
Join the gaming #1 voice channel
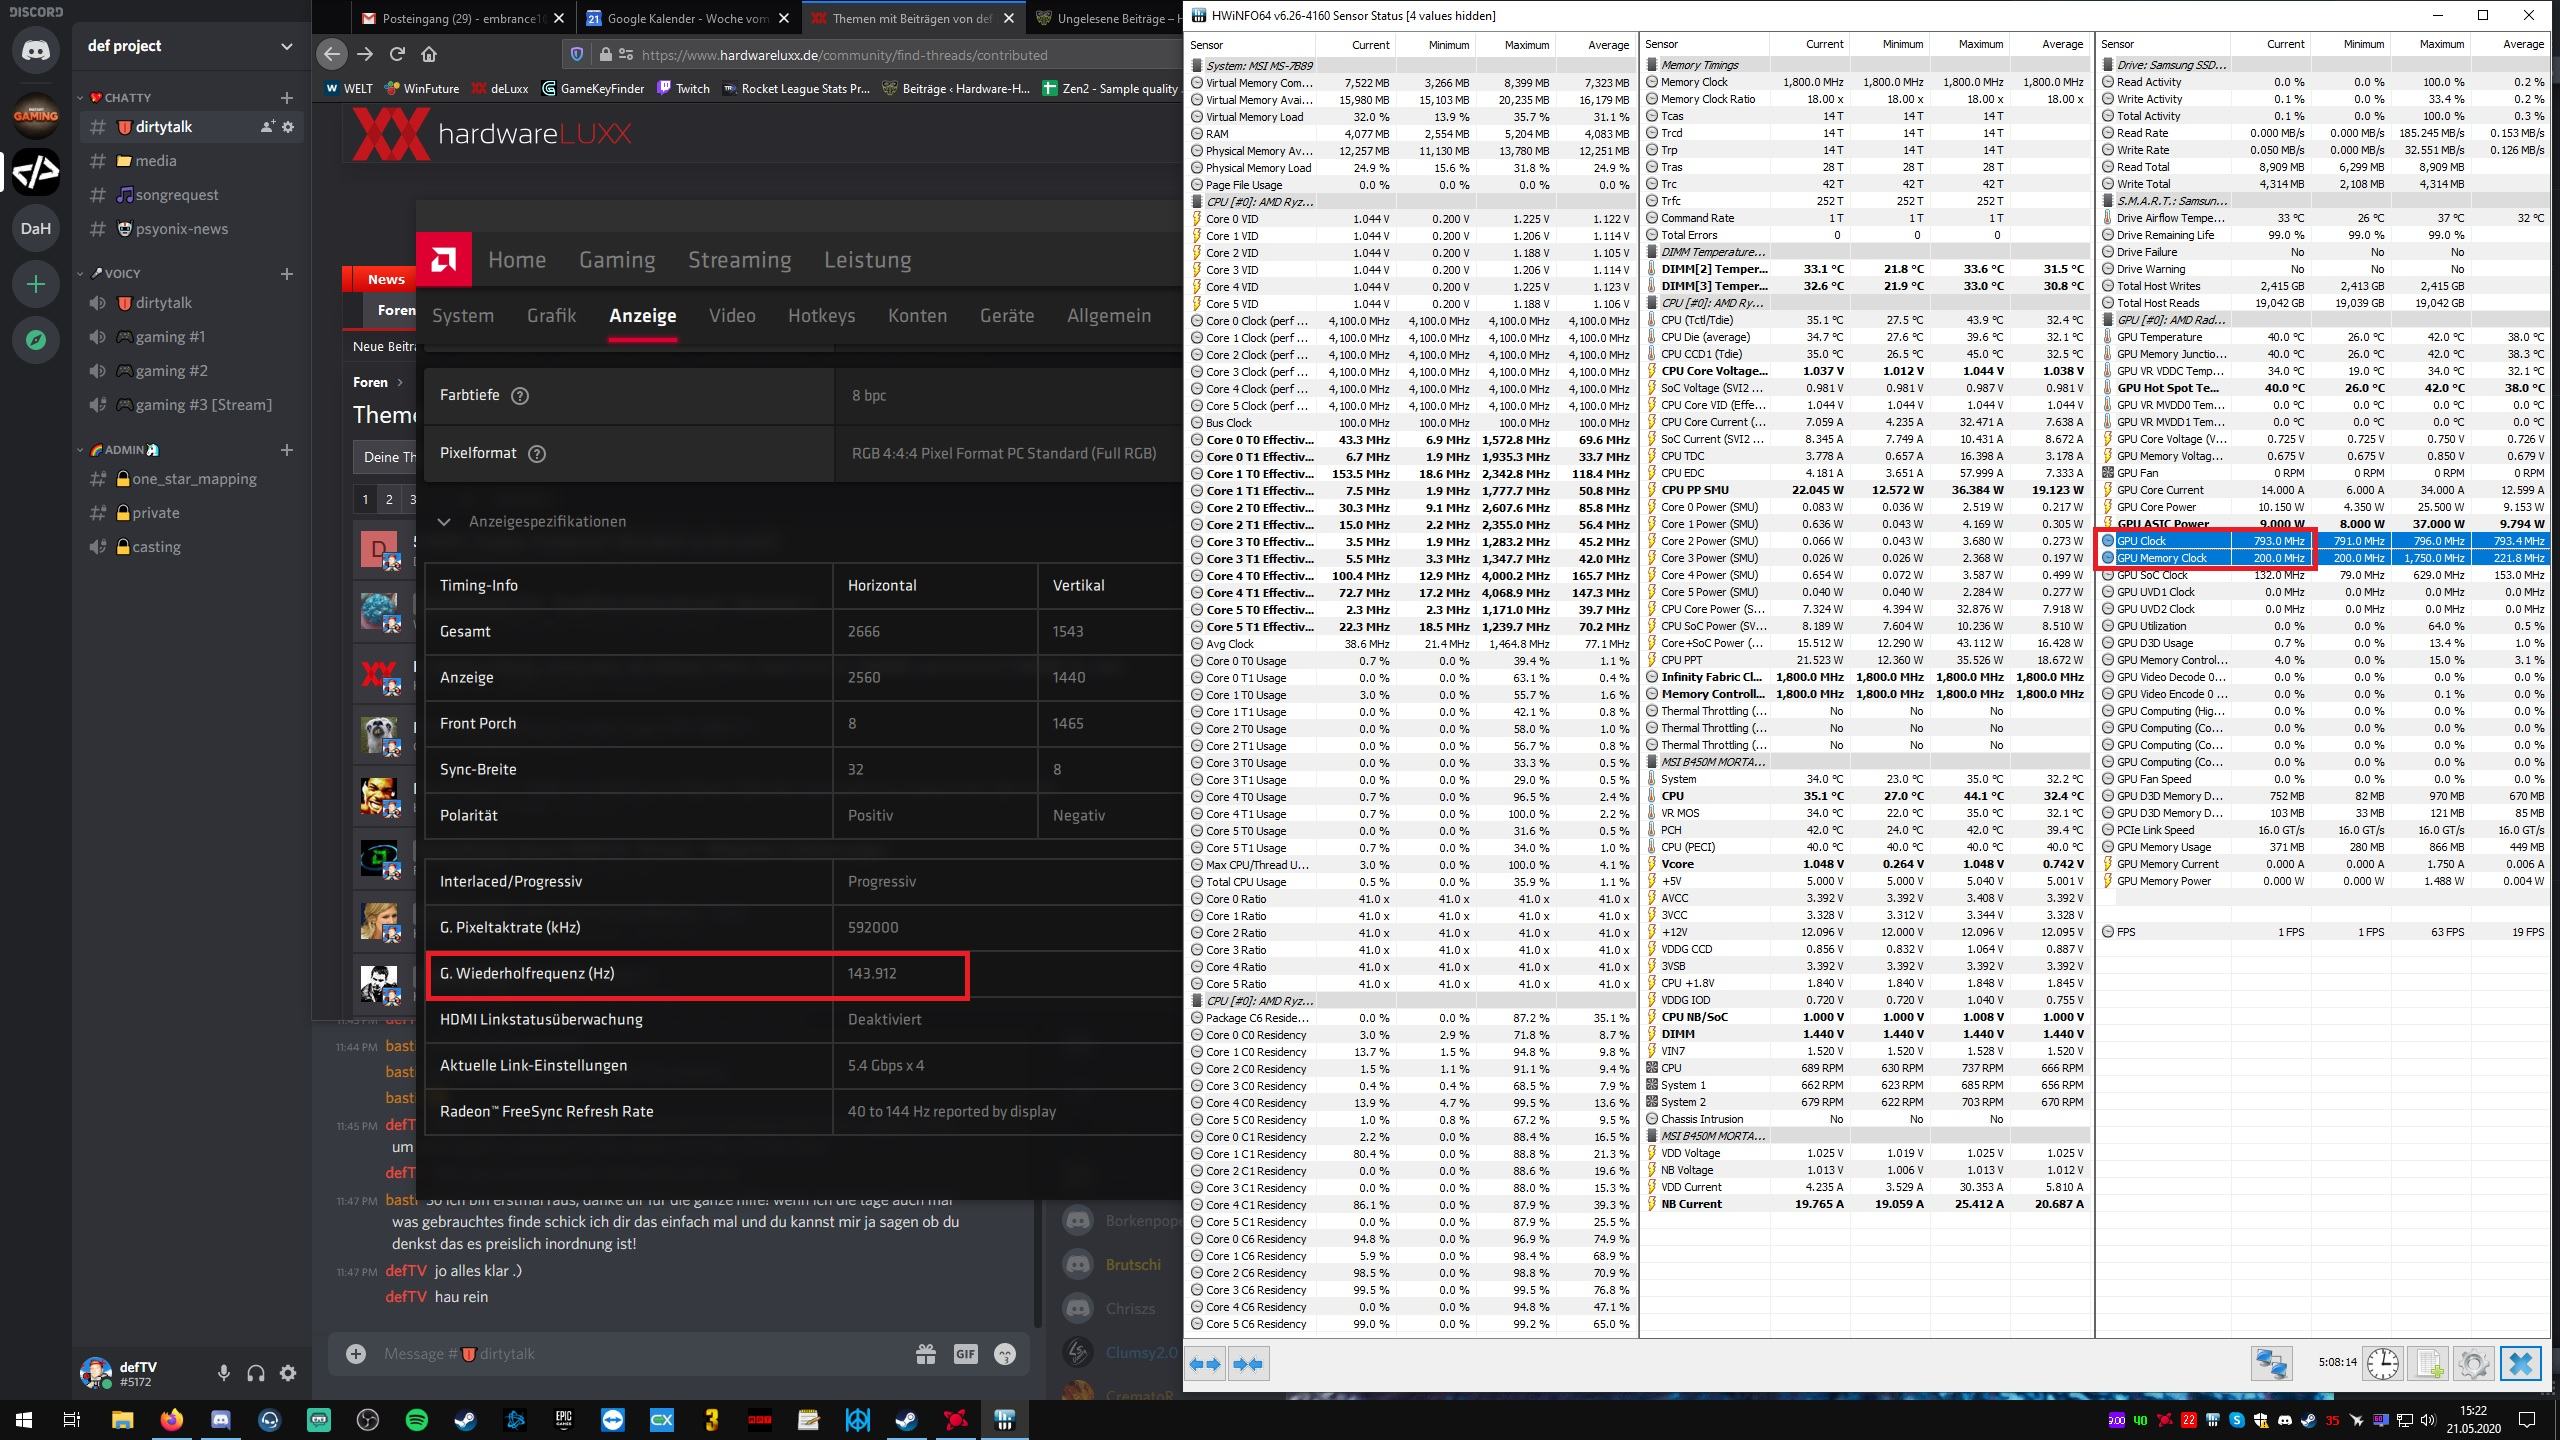pos(191,337)
